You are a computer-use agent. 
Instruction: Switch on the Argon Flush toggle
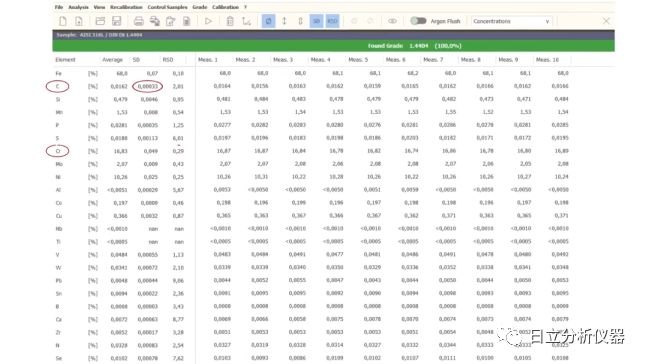418,21
